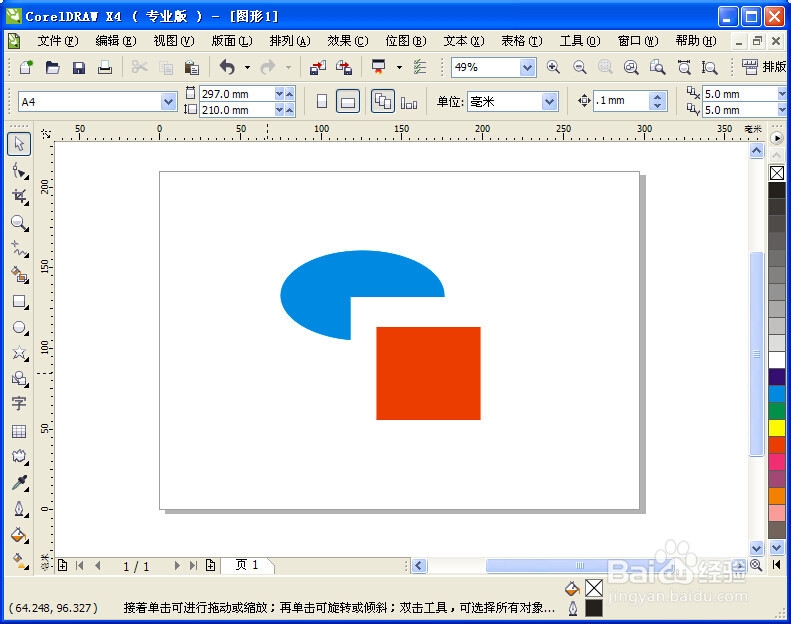Open the 编辑(E) menu
The height and width of the screenshot is (624, 791).
[x=116, y=41]
